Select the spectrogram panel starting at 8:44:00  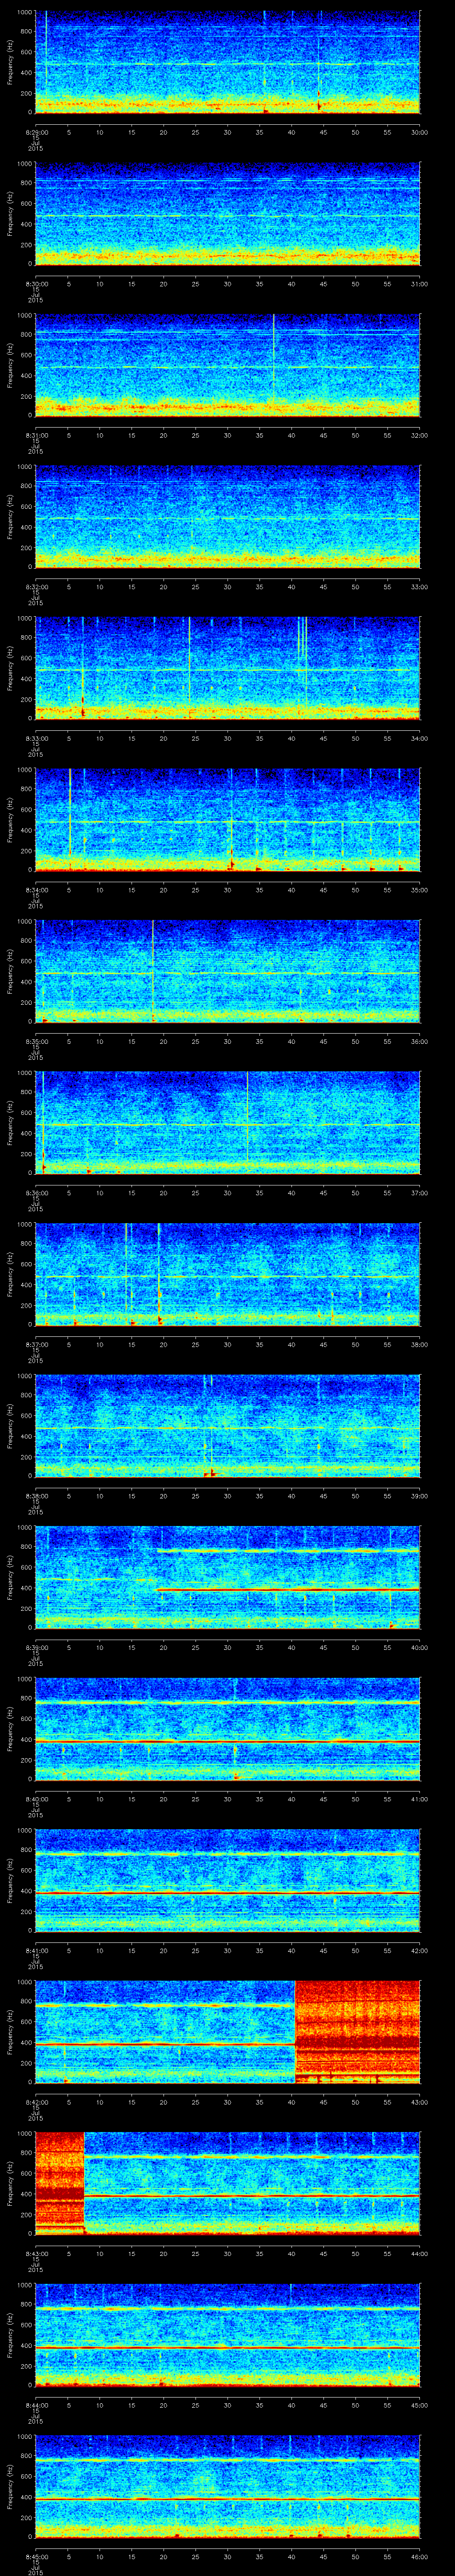click(x=227, y=2334)
